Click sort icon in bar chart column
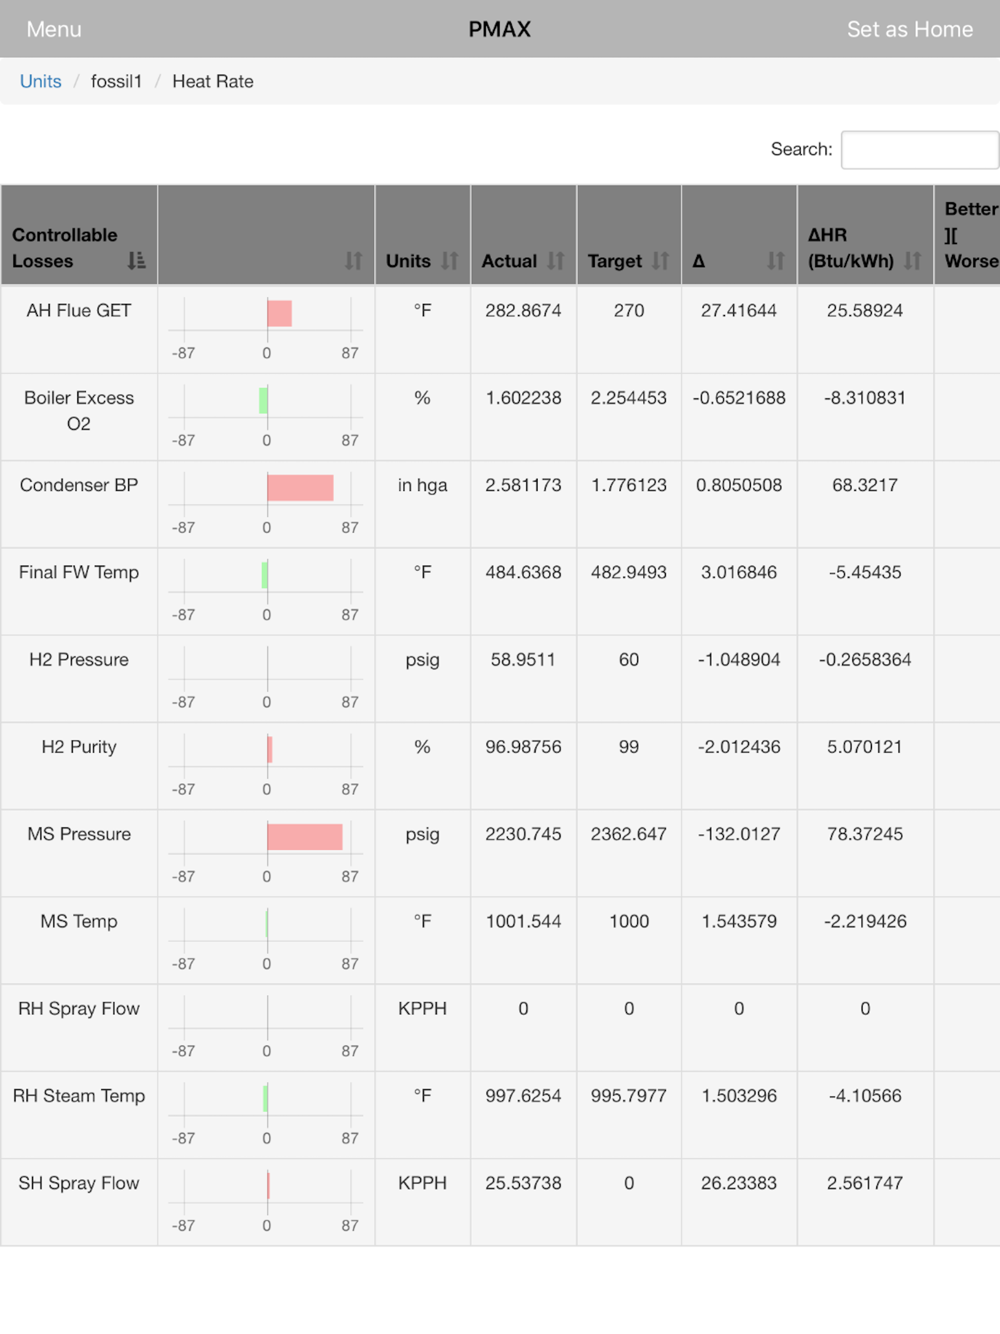Screen dimensions: 1000x1334 pos(353,261)
